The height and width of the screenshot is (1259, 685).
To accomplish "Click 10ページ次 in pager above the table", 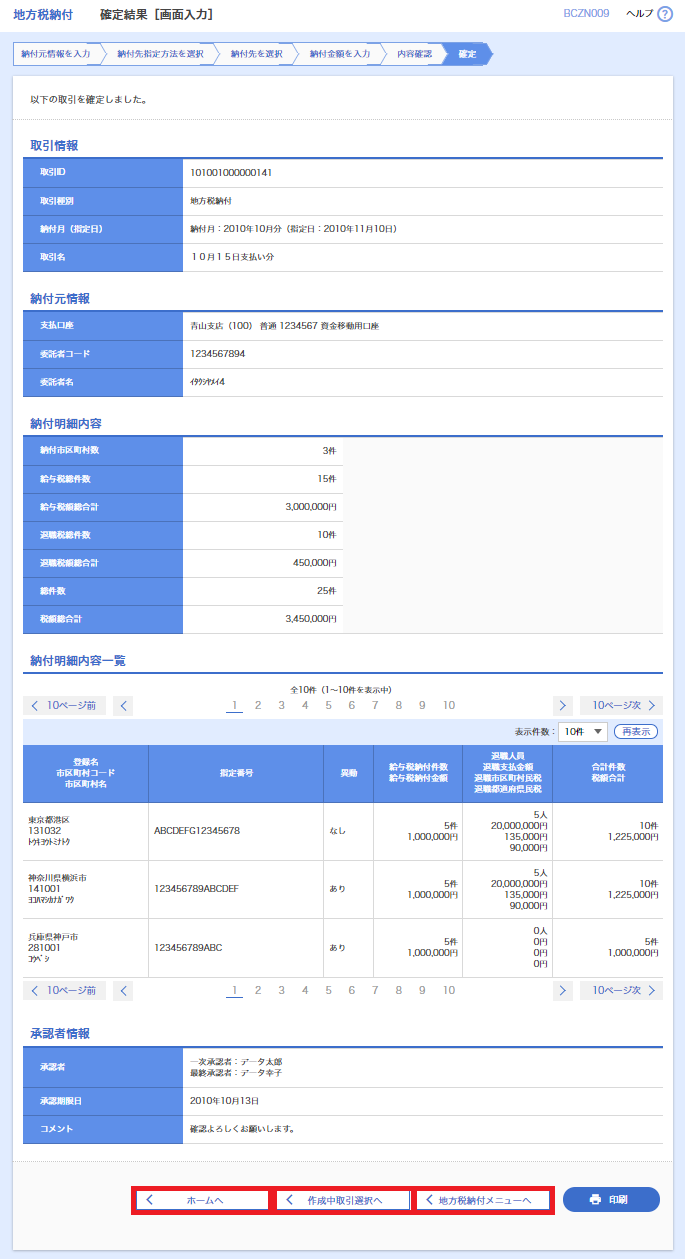I will tap(621, 706).
